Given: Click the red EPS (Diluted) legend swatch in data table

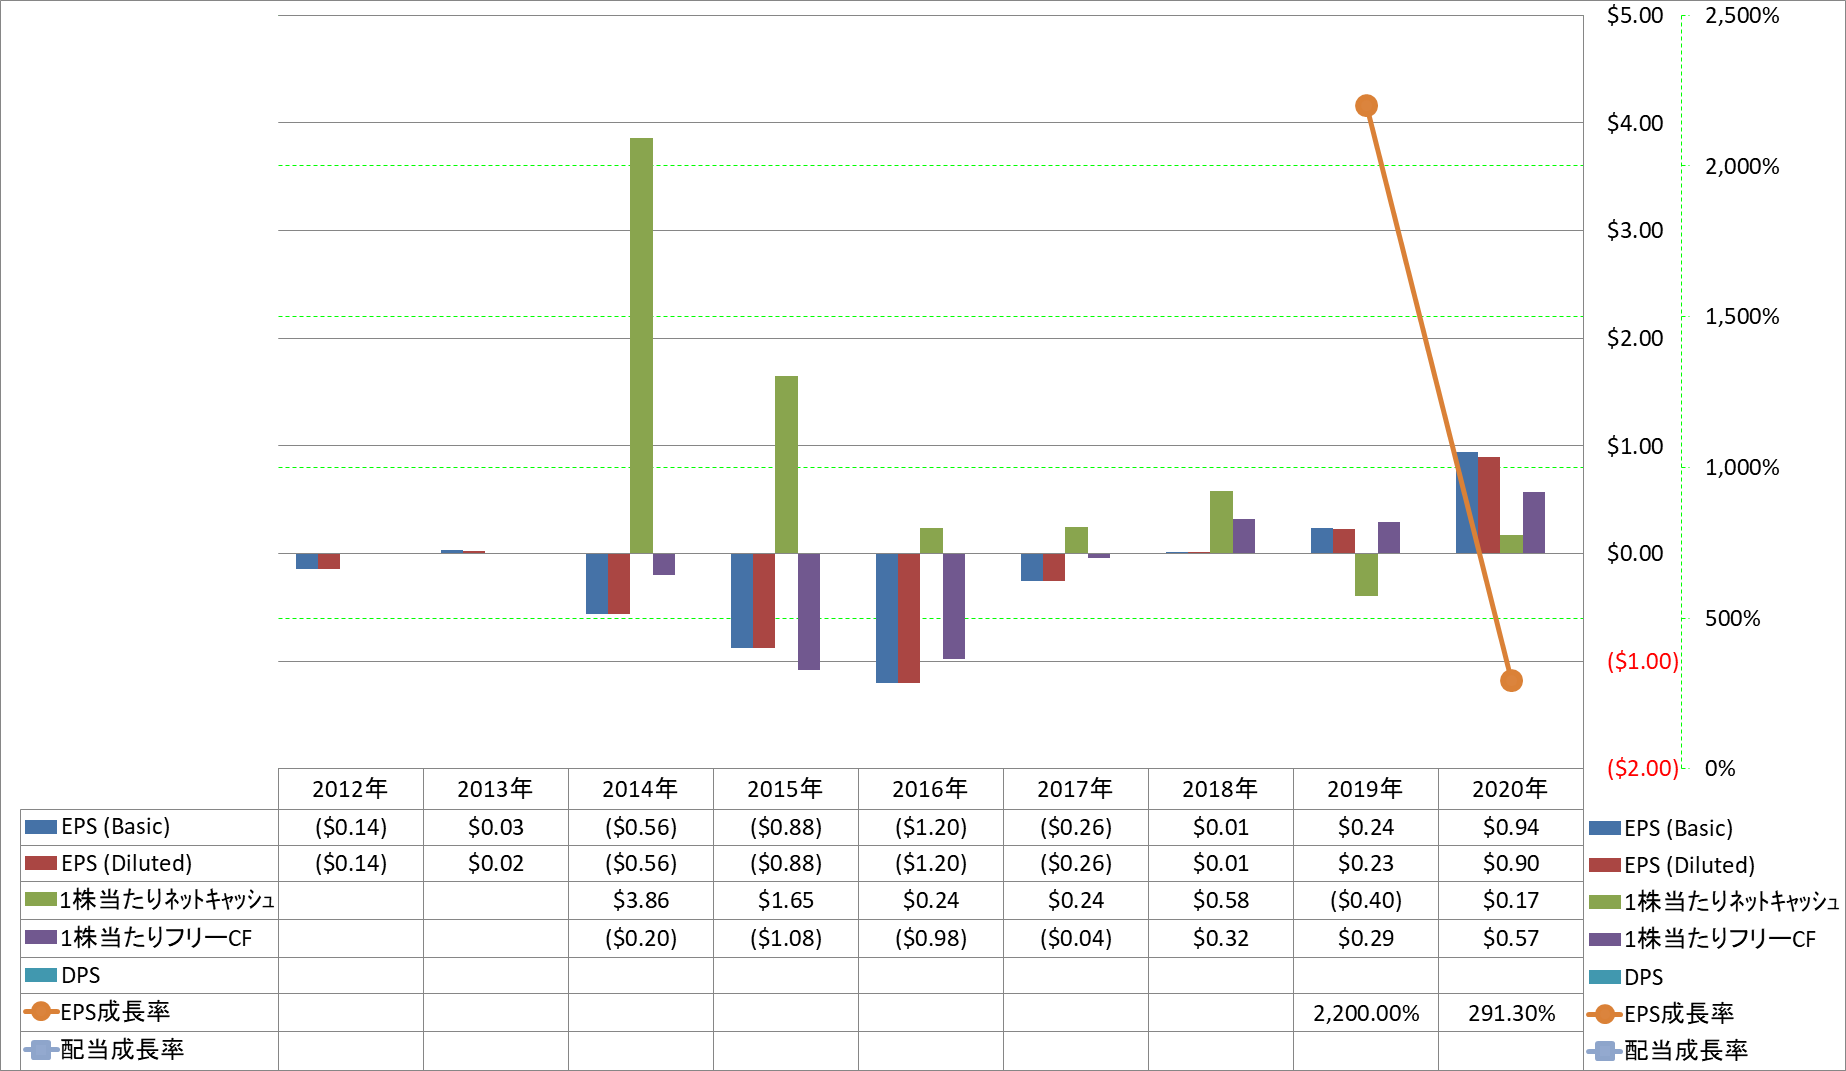Looking at the screenshot, I should pos(41,863).
